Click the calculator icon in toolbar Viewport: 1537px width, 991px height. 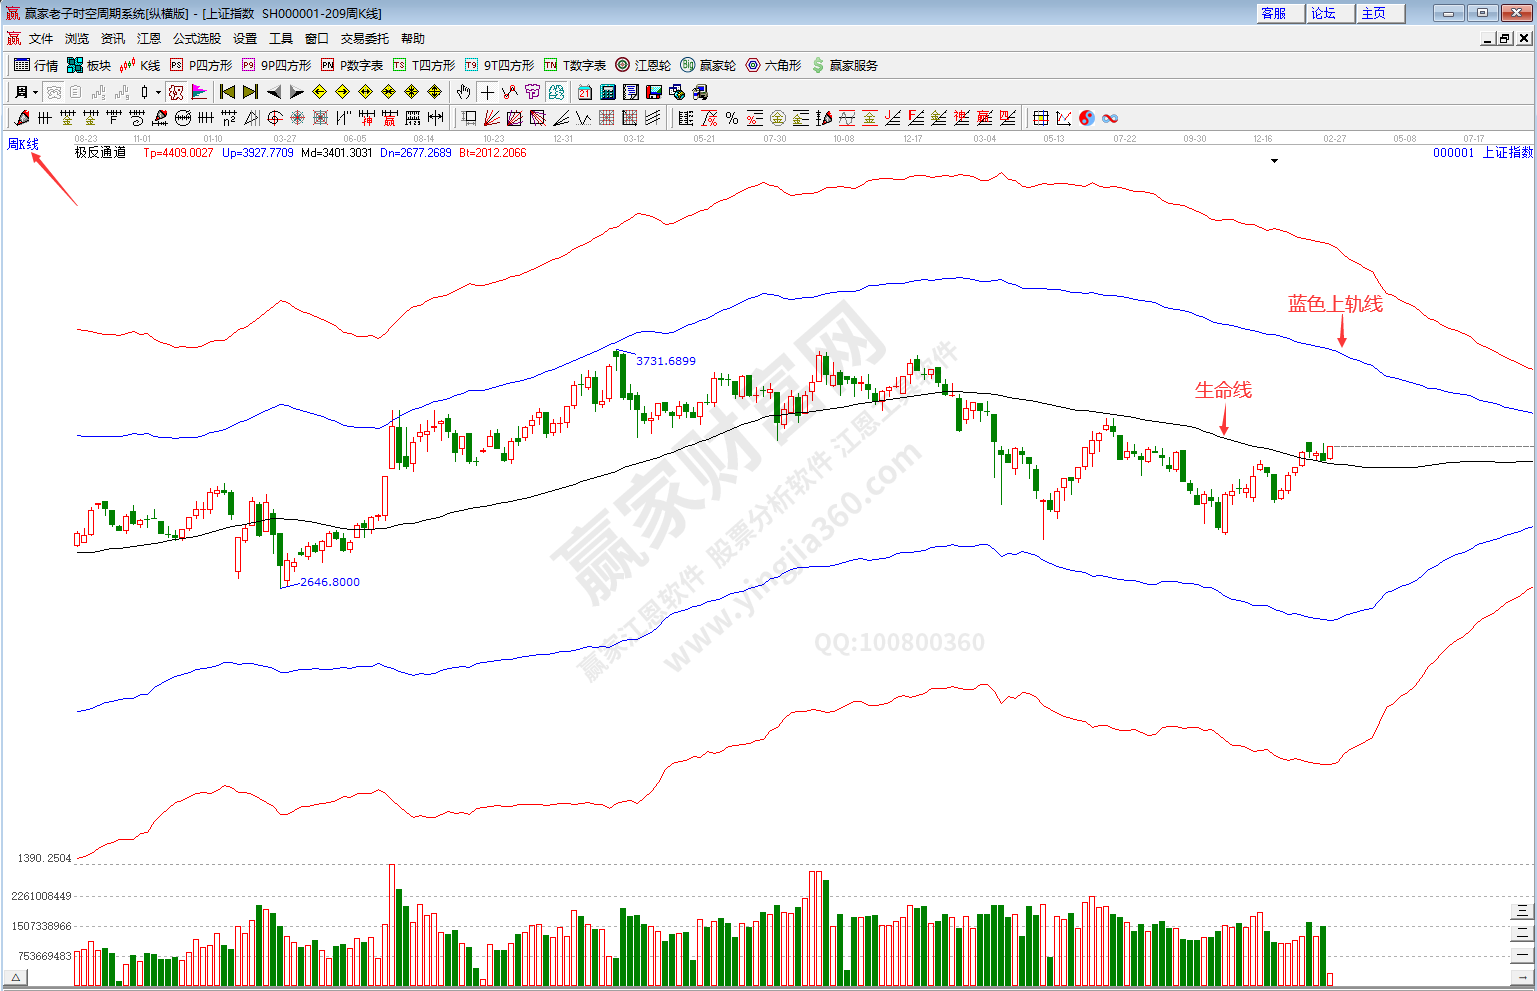click(x=607, y=92)
